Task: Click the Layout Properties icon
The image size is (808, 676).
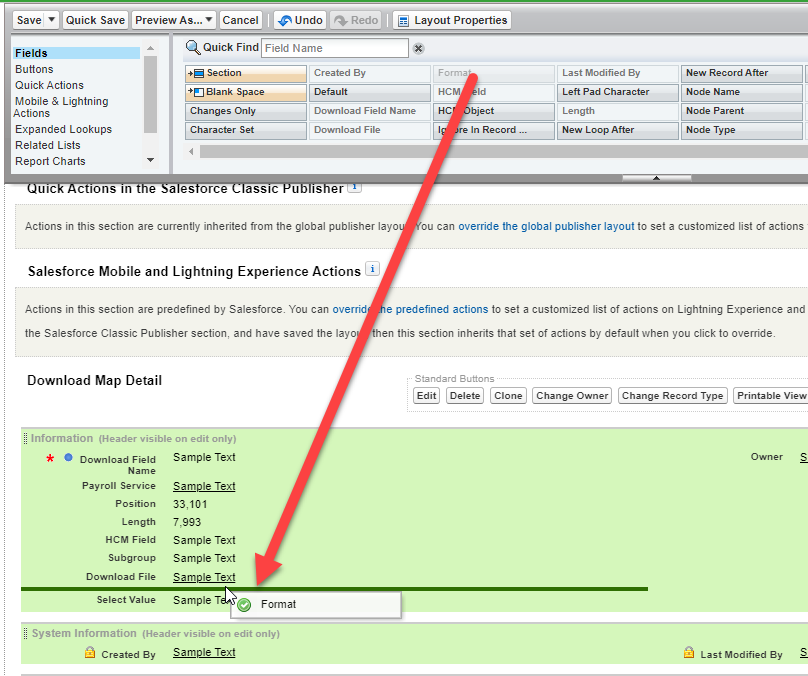Action: (402, 20)
